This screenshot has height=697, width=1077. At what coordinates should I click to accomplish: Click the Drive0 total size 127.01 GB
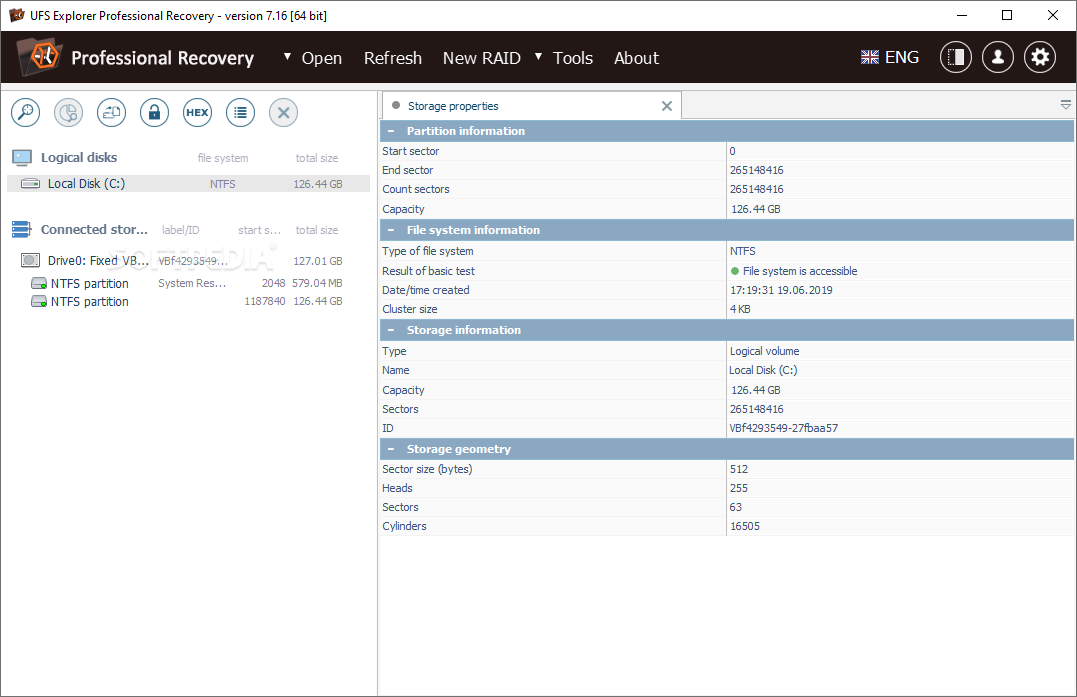[317, 261]
